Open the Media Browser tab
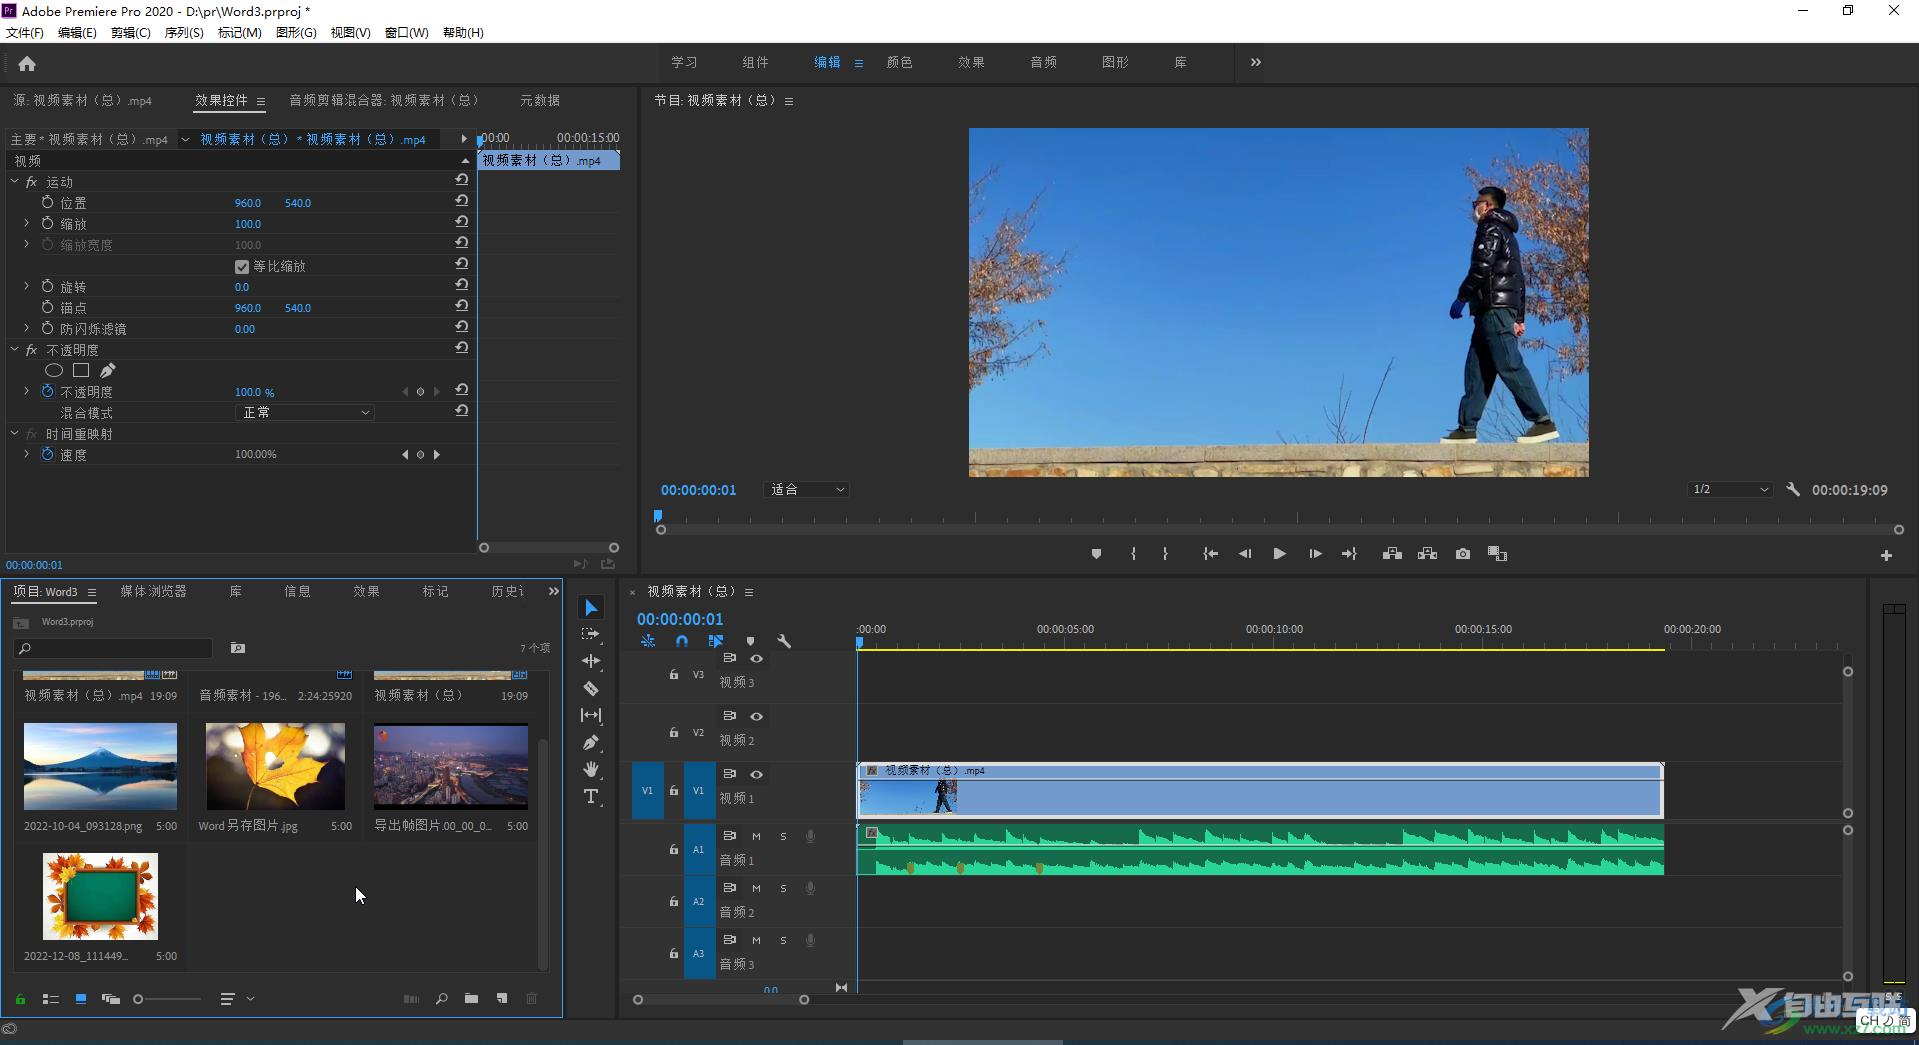 click(153, 592)
